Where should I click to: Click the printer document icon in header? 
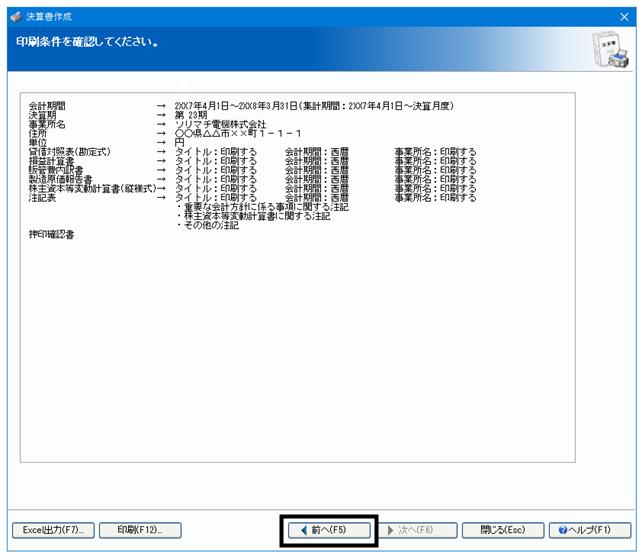611,49
